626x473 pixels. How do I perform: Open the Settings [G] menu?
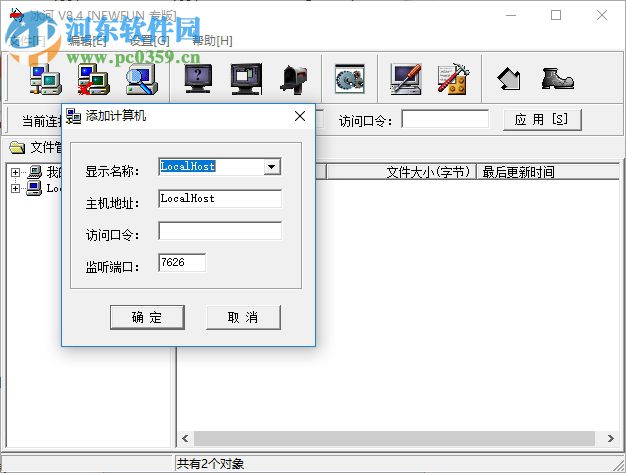tap(150, 40)
